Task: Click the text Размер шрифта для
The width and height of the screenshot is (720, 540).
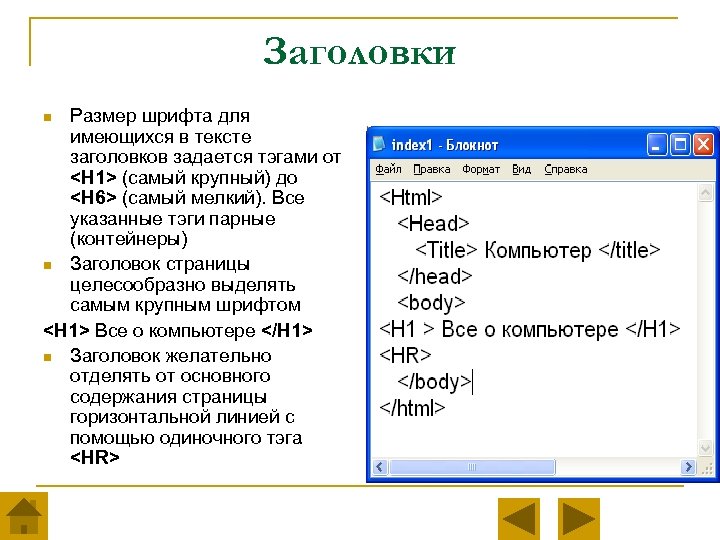Action: click(160, 116)
